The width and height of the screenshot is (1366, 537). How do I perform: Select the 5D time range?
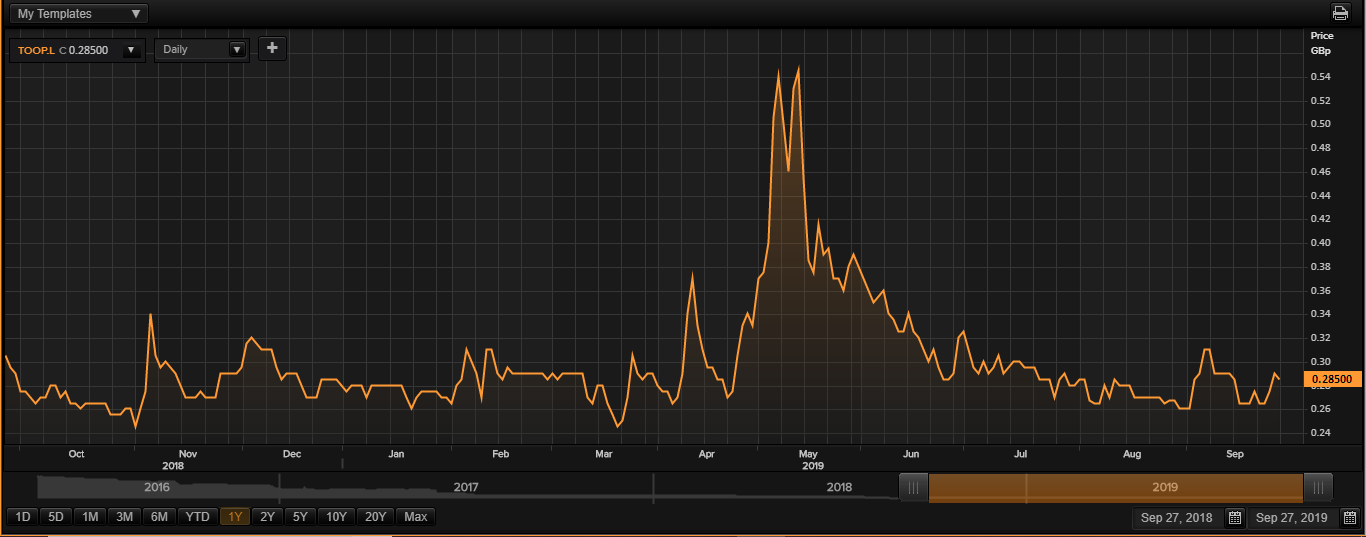point(55,517)
